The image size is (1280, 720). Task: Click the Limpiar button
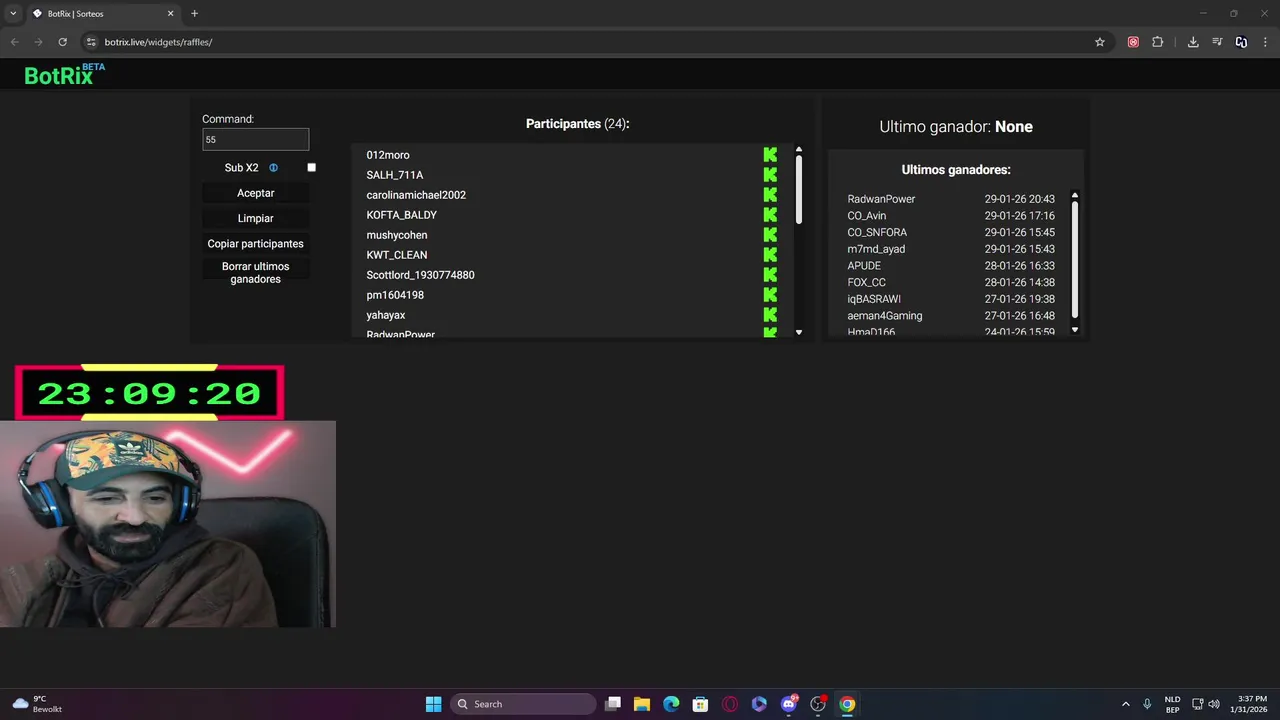pos(256,218)
